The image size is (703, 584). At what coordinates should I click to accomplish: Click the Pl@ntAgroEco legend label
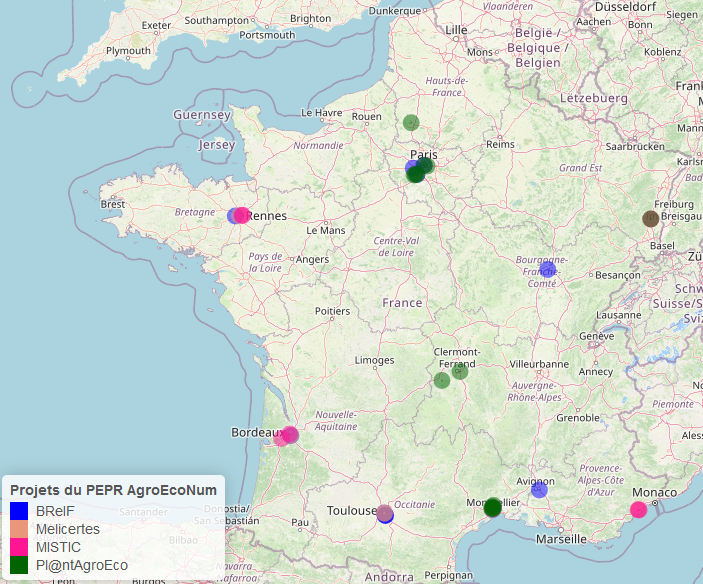[81, 565]
